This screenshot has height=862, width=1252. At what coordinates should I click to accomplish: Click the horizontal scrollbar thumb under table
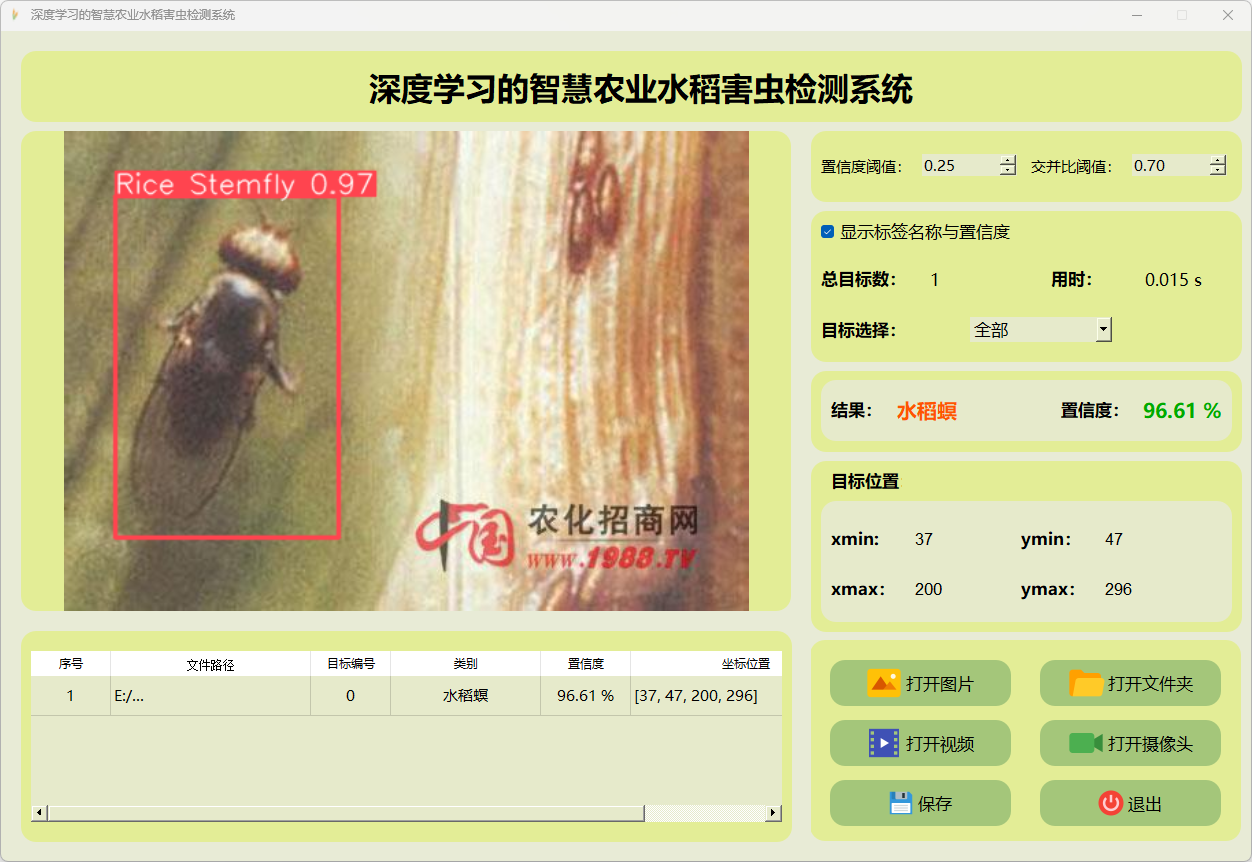345,813
